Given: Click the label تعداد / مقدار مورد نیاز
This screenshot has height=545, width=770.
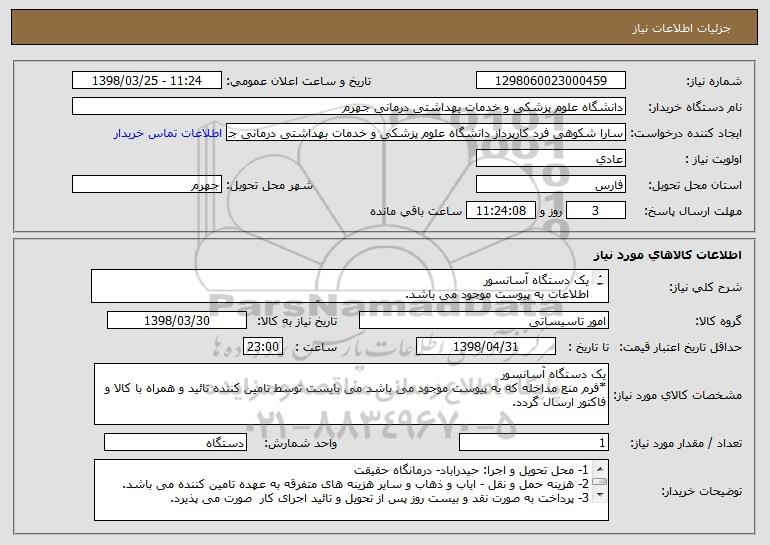Looking at the screenshot, I should tap(686, 443).
